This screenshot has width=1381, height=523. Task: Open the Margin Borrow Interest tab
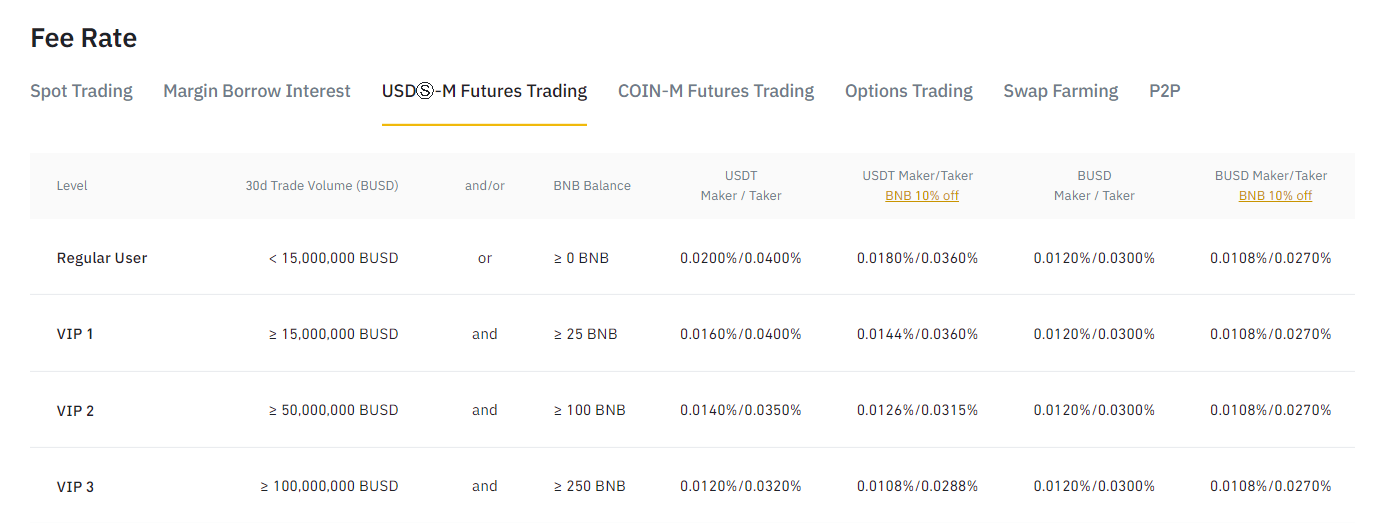(x=257, y=91)
